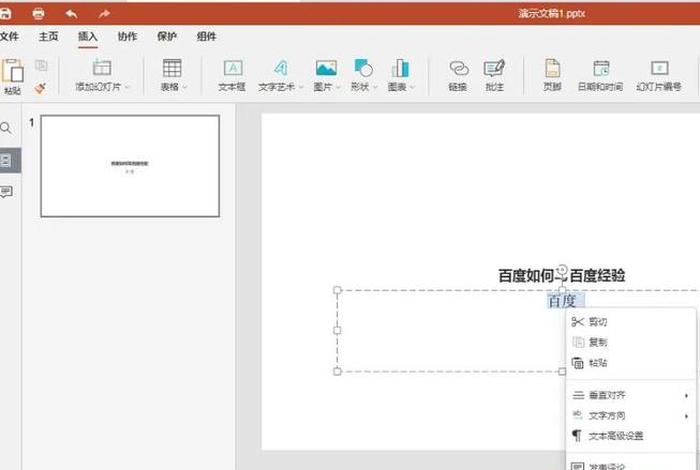Viewport: 700px width, 470px height.
Task: Click the bottom-left handle of the subtitle box
Action: pos(338,371)
